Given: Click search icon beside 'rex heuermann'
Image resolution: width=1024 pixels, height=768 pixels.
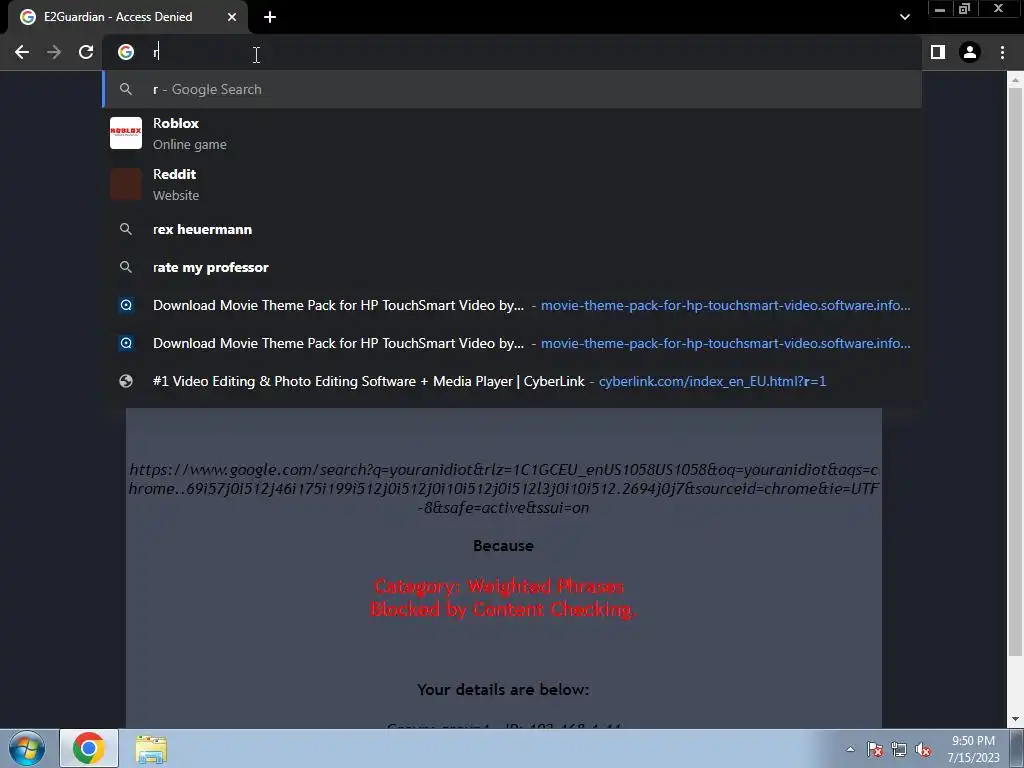Looking at the screenshot, I should 126,229.
